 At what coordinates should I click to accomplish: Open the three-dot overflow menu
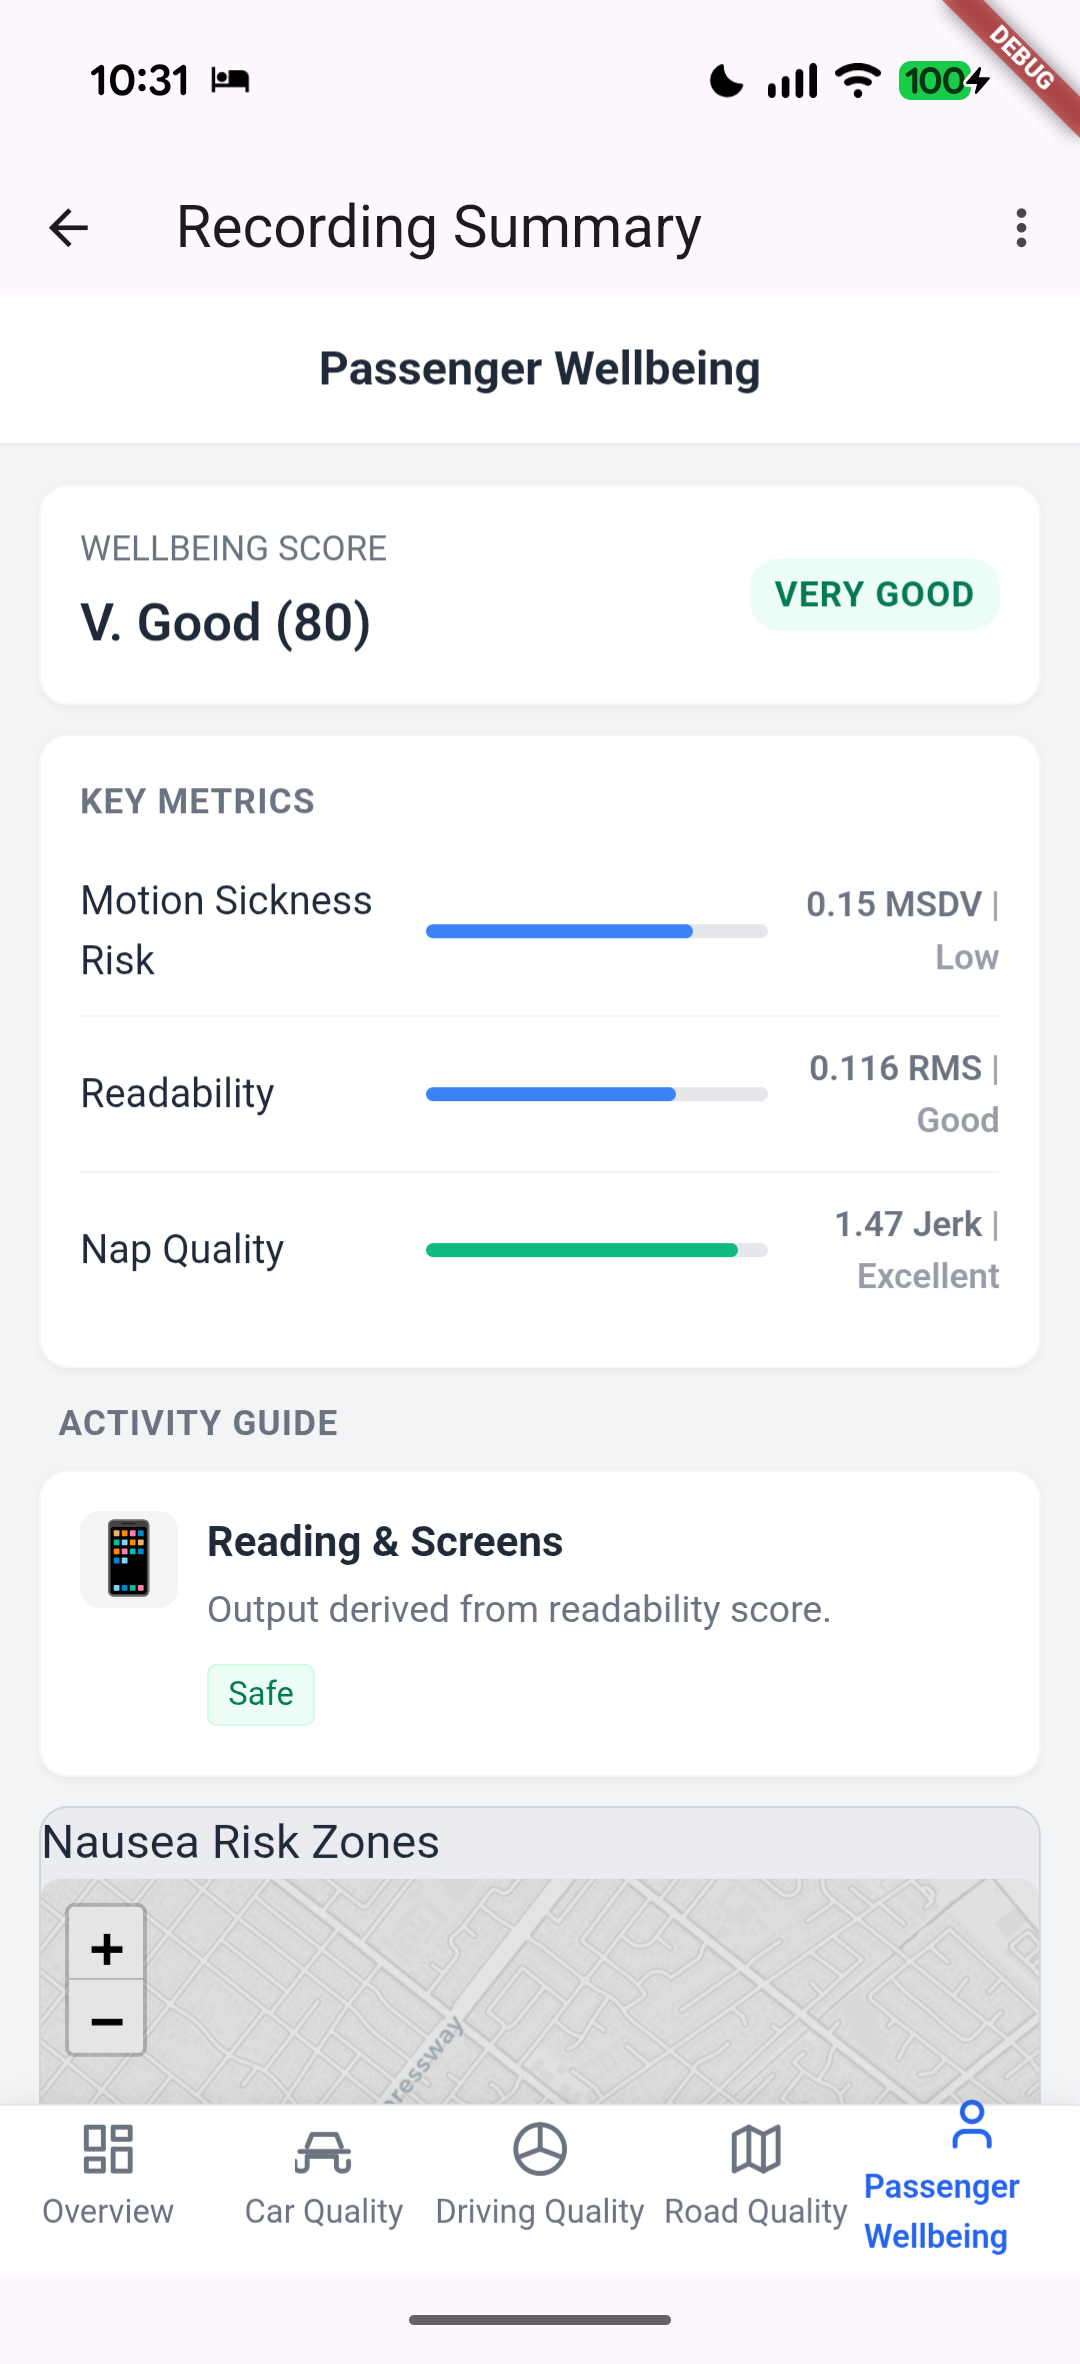pos(1020,228)
